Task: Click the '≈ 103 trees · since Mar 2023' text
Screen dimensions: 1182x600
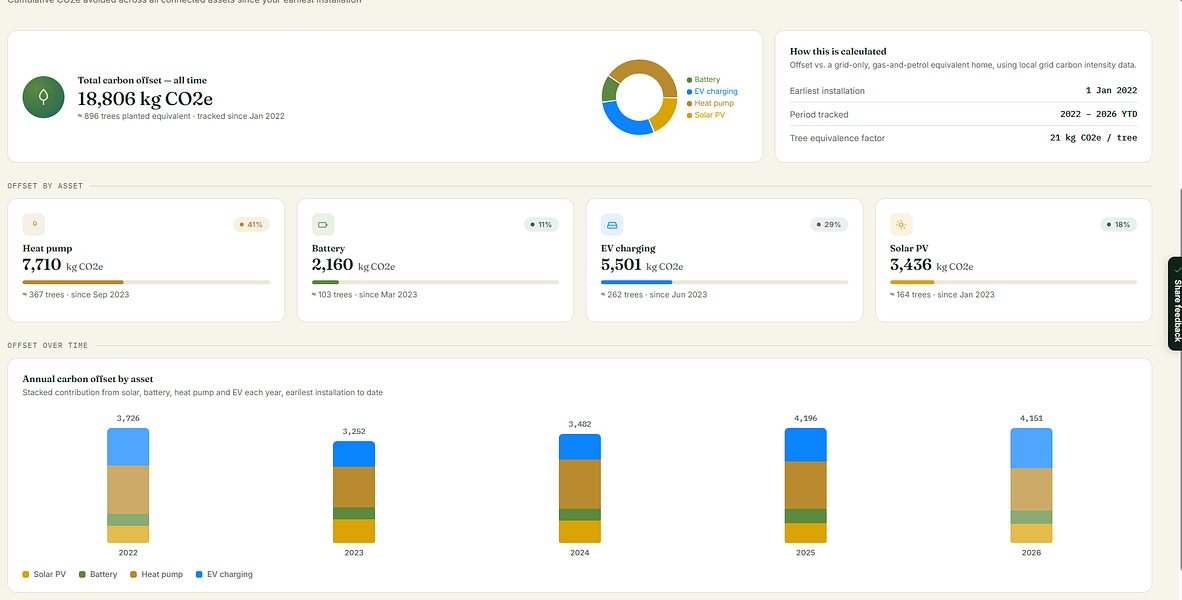Action: [364, 295]
